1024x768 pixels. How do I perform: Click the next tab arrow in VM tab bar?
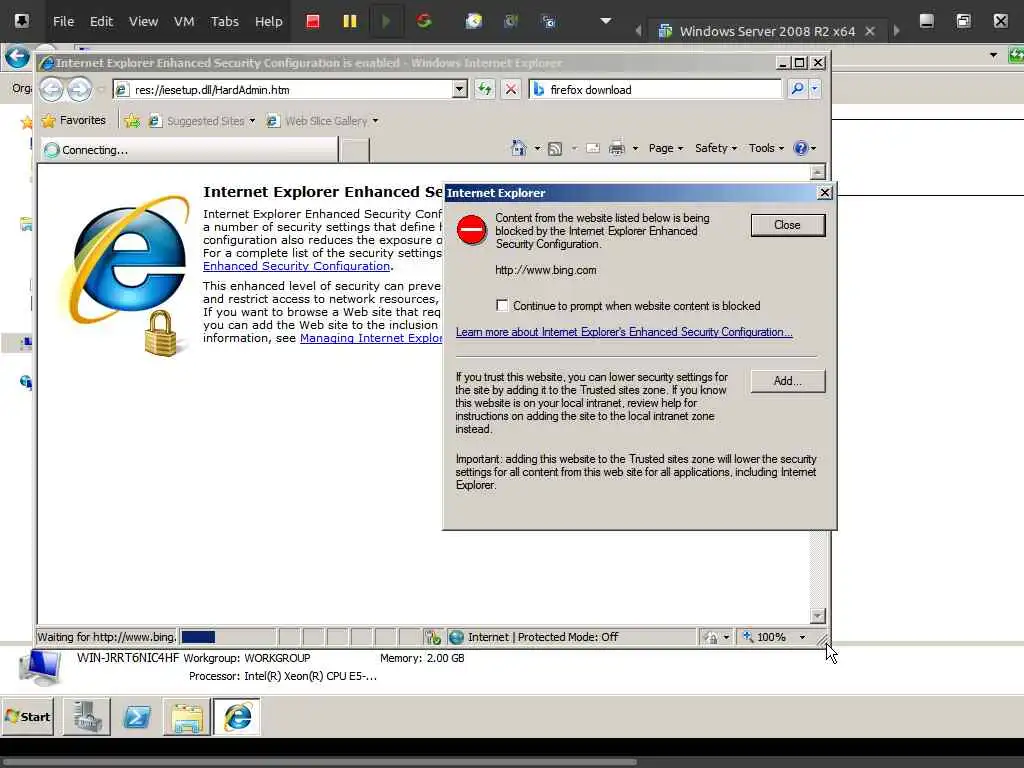pos(896,31)
